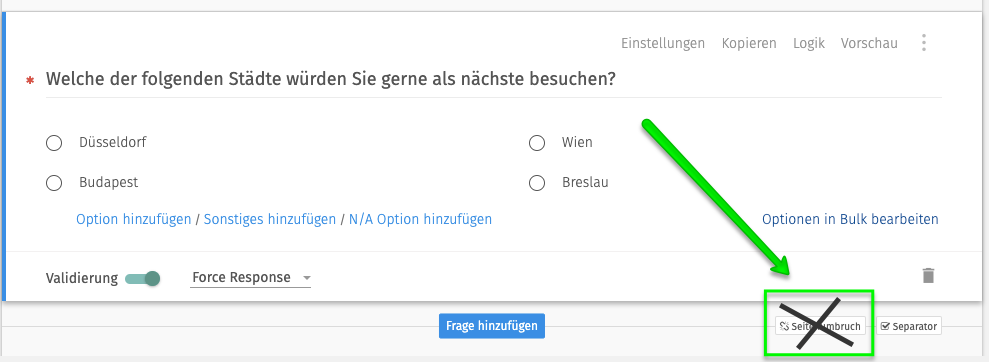Open the Force Response dropdown
Screen dimensions: 989x362
250,277
